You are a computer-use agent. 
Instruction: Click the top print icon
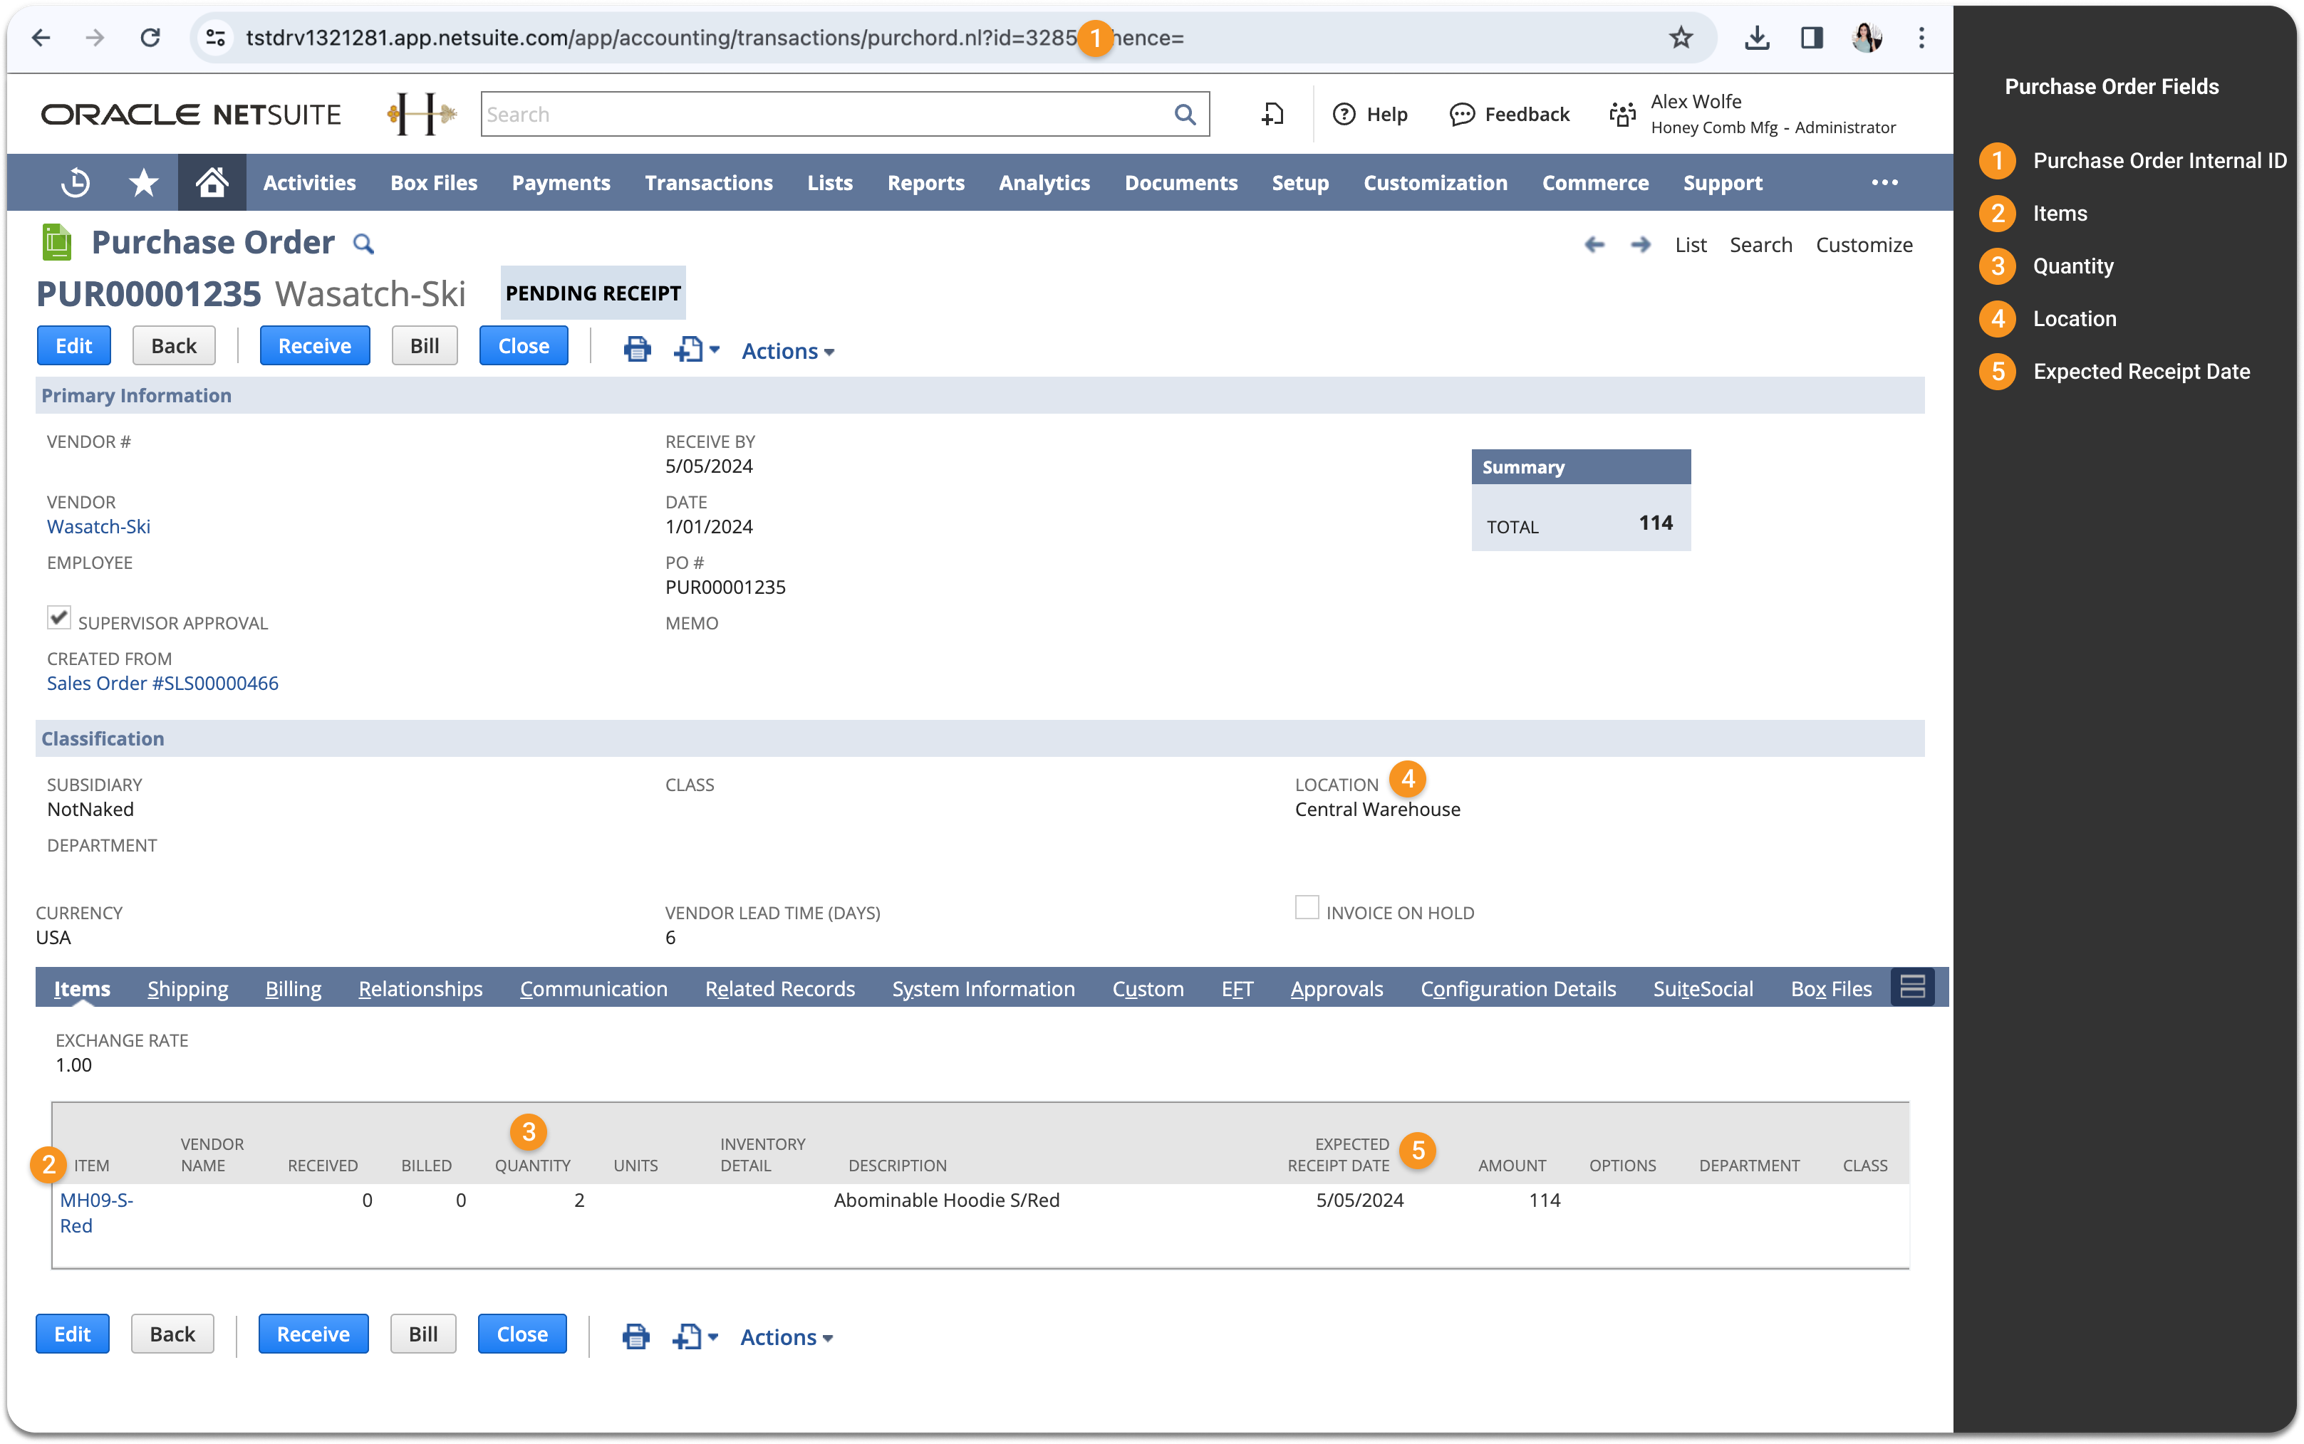pos(636,349)
